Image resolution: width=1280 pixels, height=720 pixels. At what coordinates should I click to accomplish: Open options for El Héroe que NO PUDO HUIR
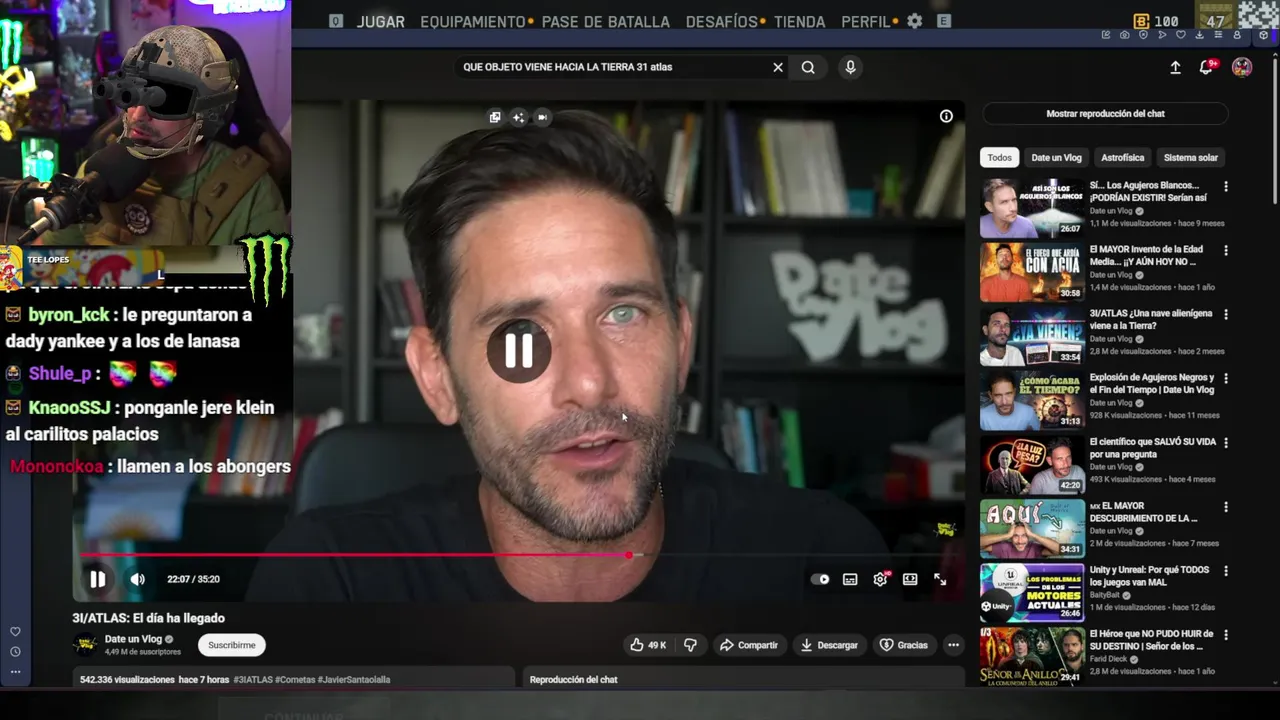tap(1226, 635)
